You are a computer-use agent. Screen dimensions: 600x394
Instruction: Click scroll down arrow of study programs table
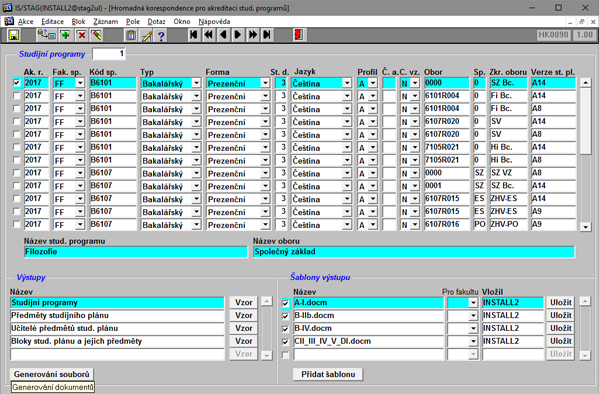pyautogui.click(x=585, y=227)
